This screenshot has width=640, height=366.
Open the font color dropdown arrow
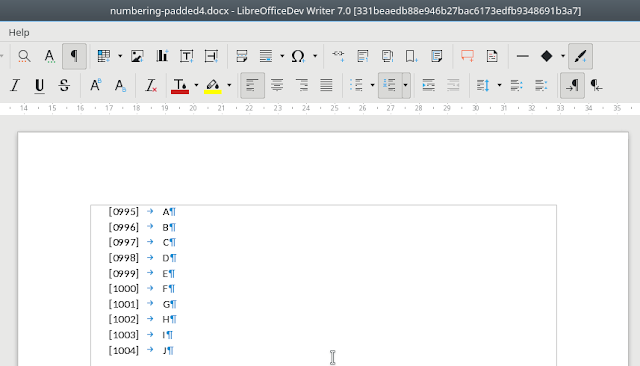click(196, 86)
